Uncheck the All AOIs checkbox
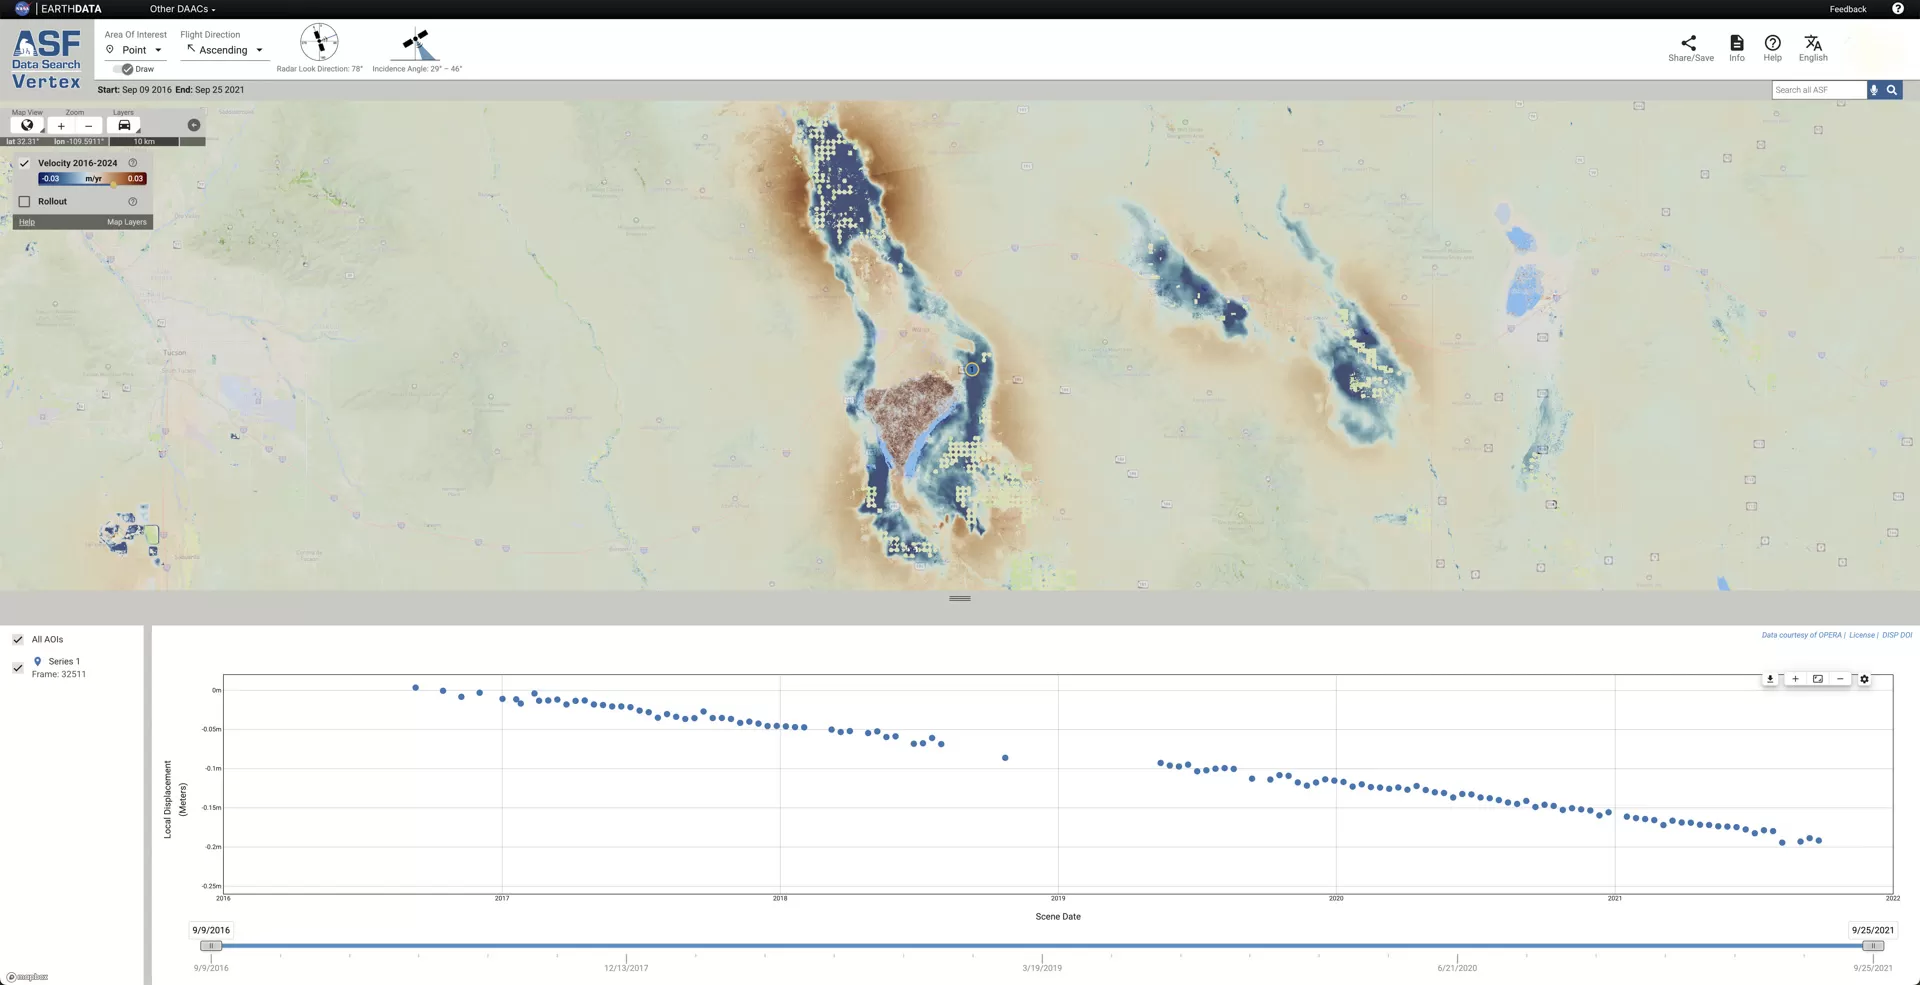Viewport: 1920px width, 985px height. click(18, 639)
